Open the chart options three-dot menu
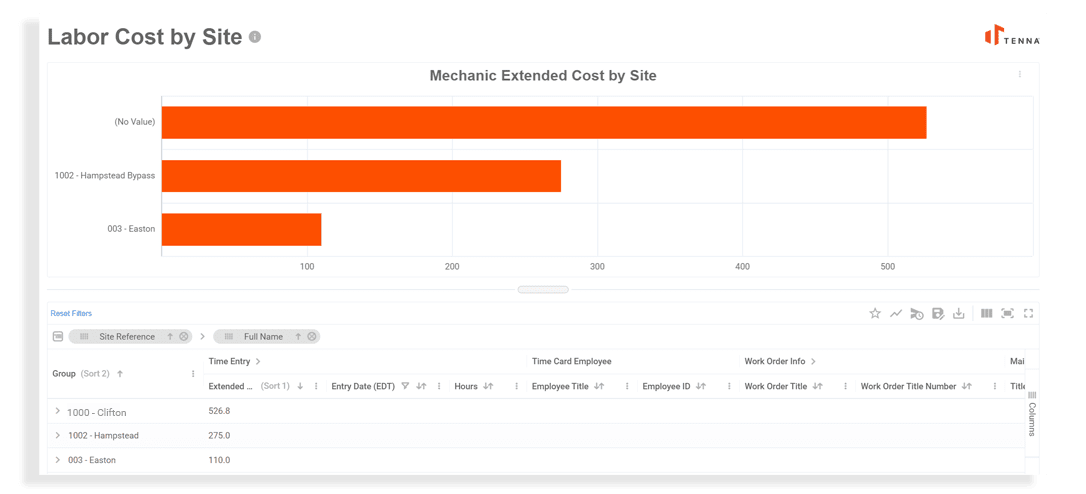This screenshot has width=1086, height=494. pyautogui.click(x=1020, y=74)
